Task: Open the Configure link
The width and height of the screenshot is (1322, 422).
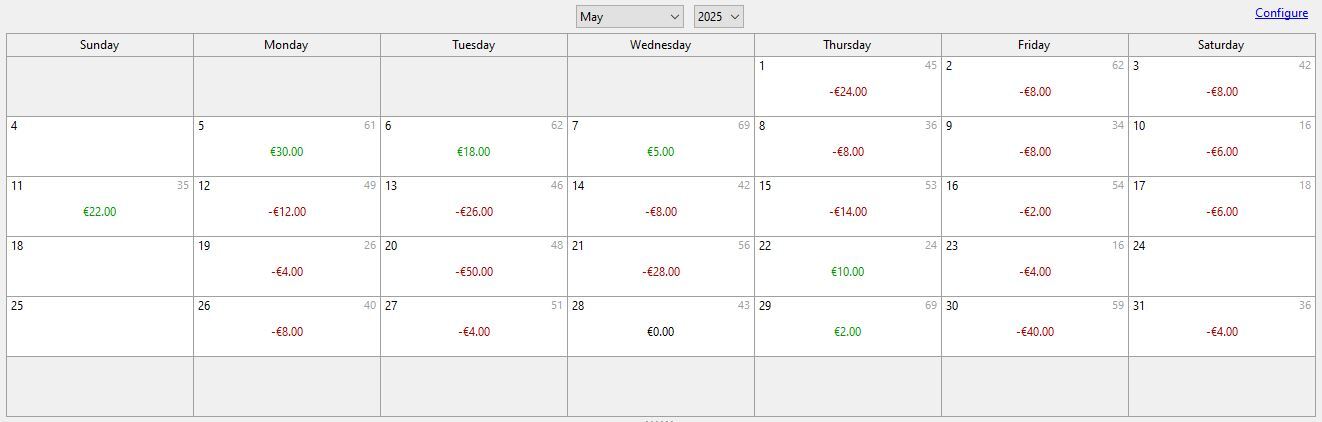Action: tap(1281, 13)
